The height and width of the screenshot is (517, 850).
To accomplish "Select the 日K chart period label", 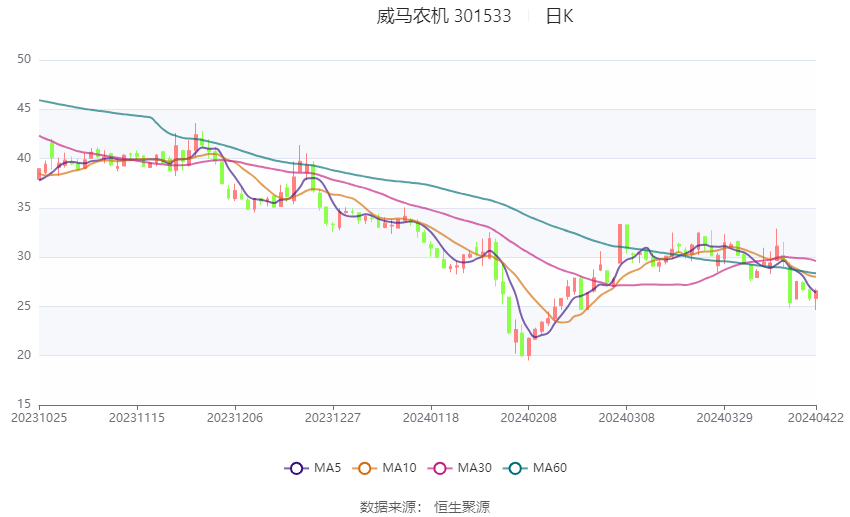I will [559, 16].
